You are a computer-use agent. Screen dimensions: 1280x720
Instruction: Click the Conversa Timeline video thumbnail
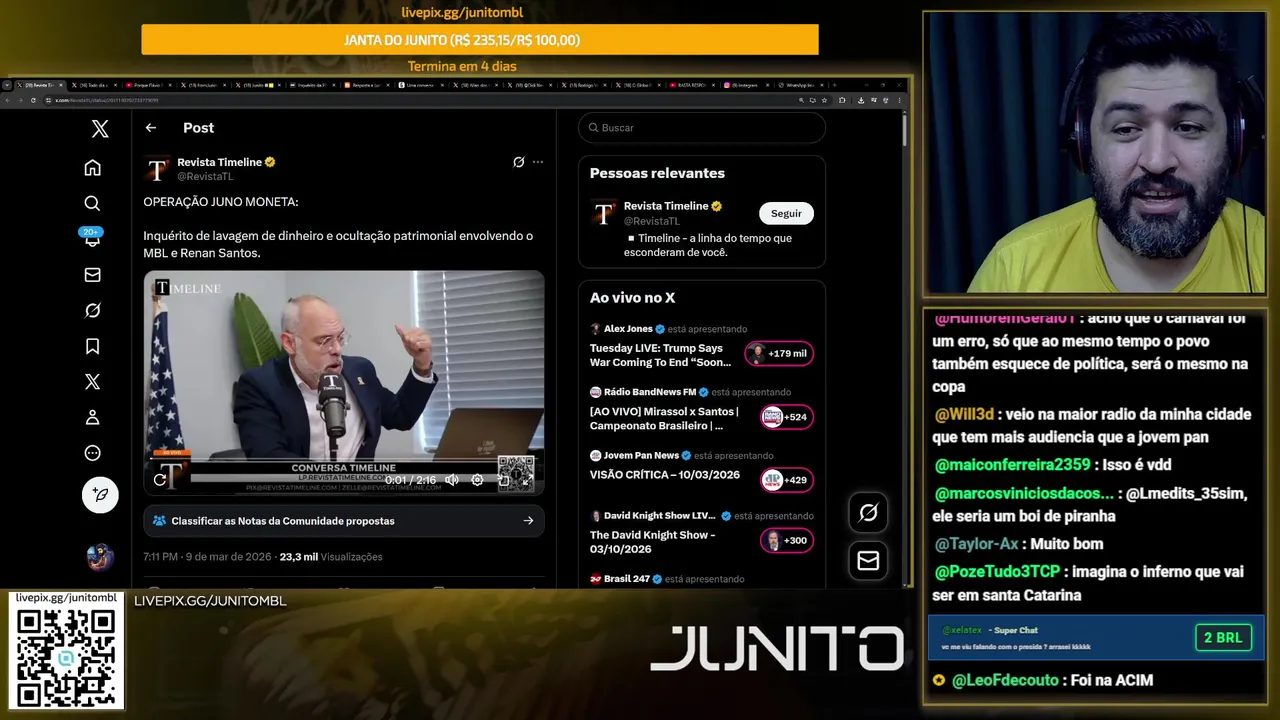[x=344, y=383]
